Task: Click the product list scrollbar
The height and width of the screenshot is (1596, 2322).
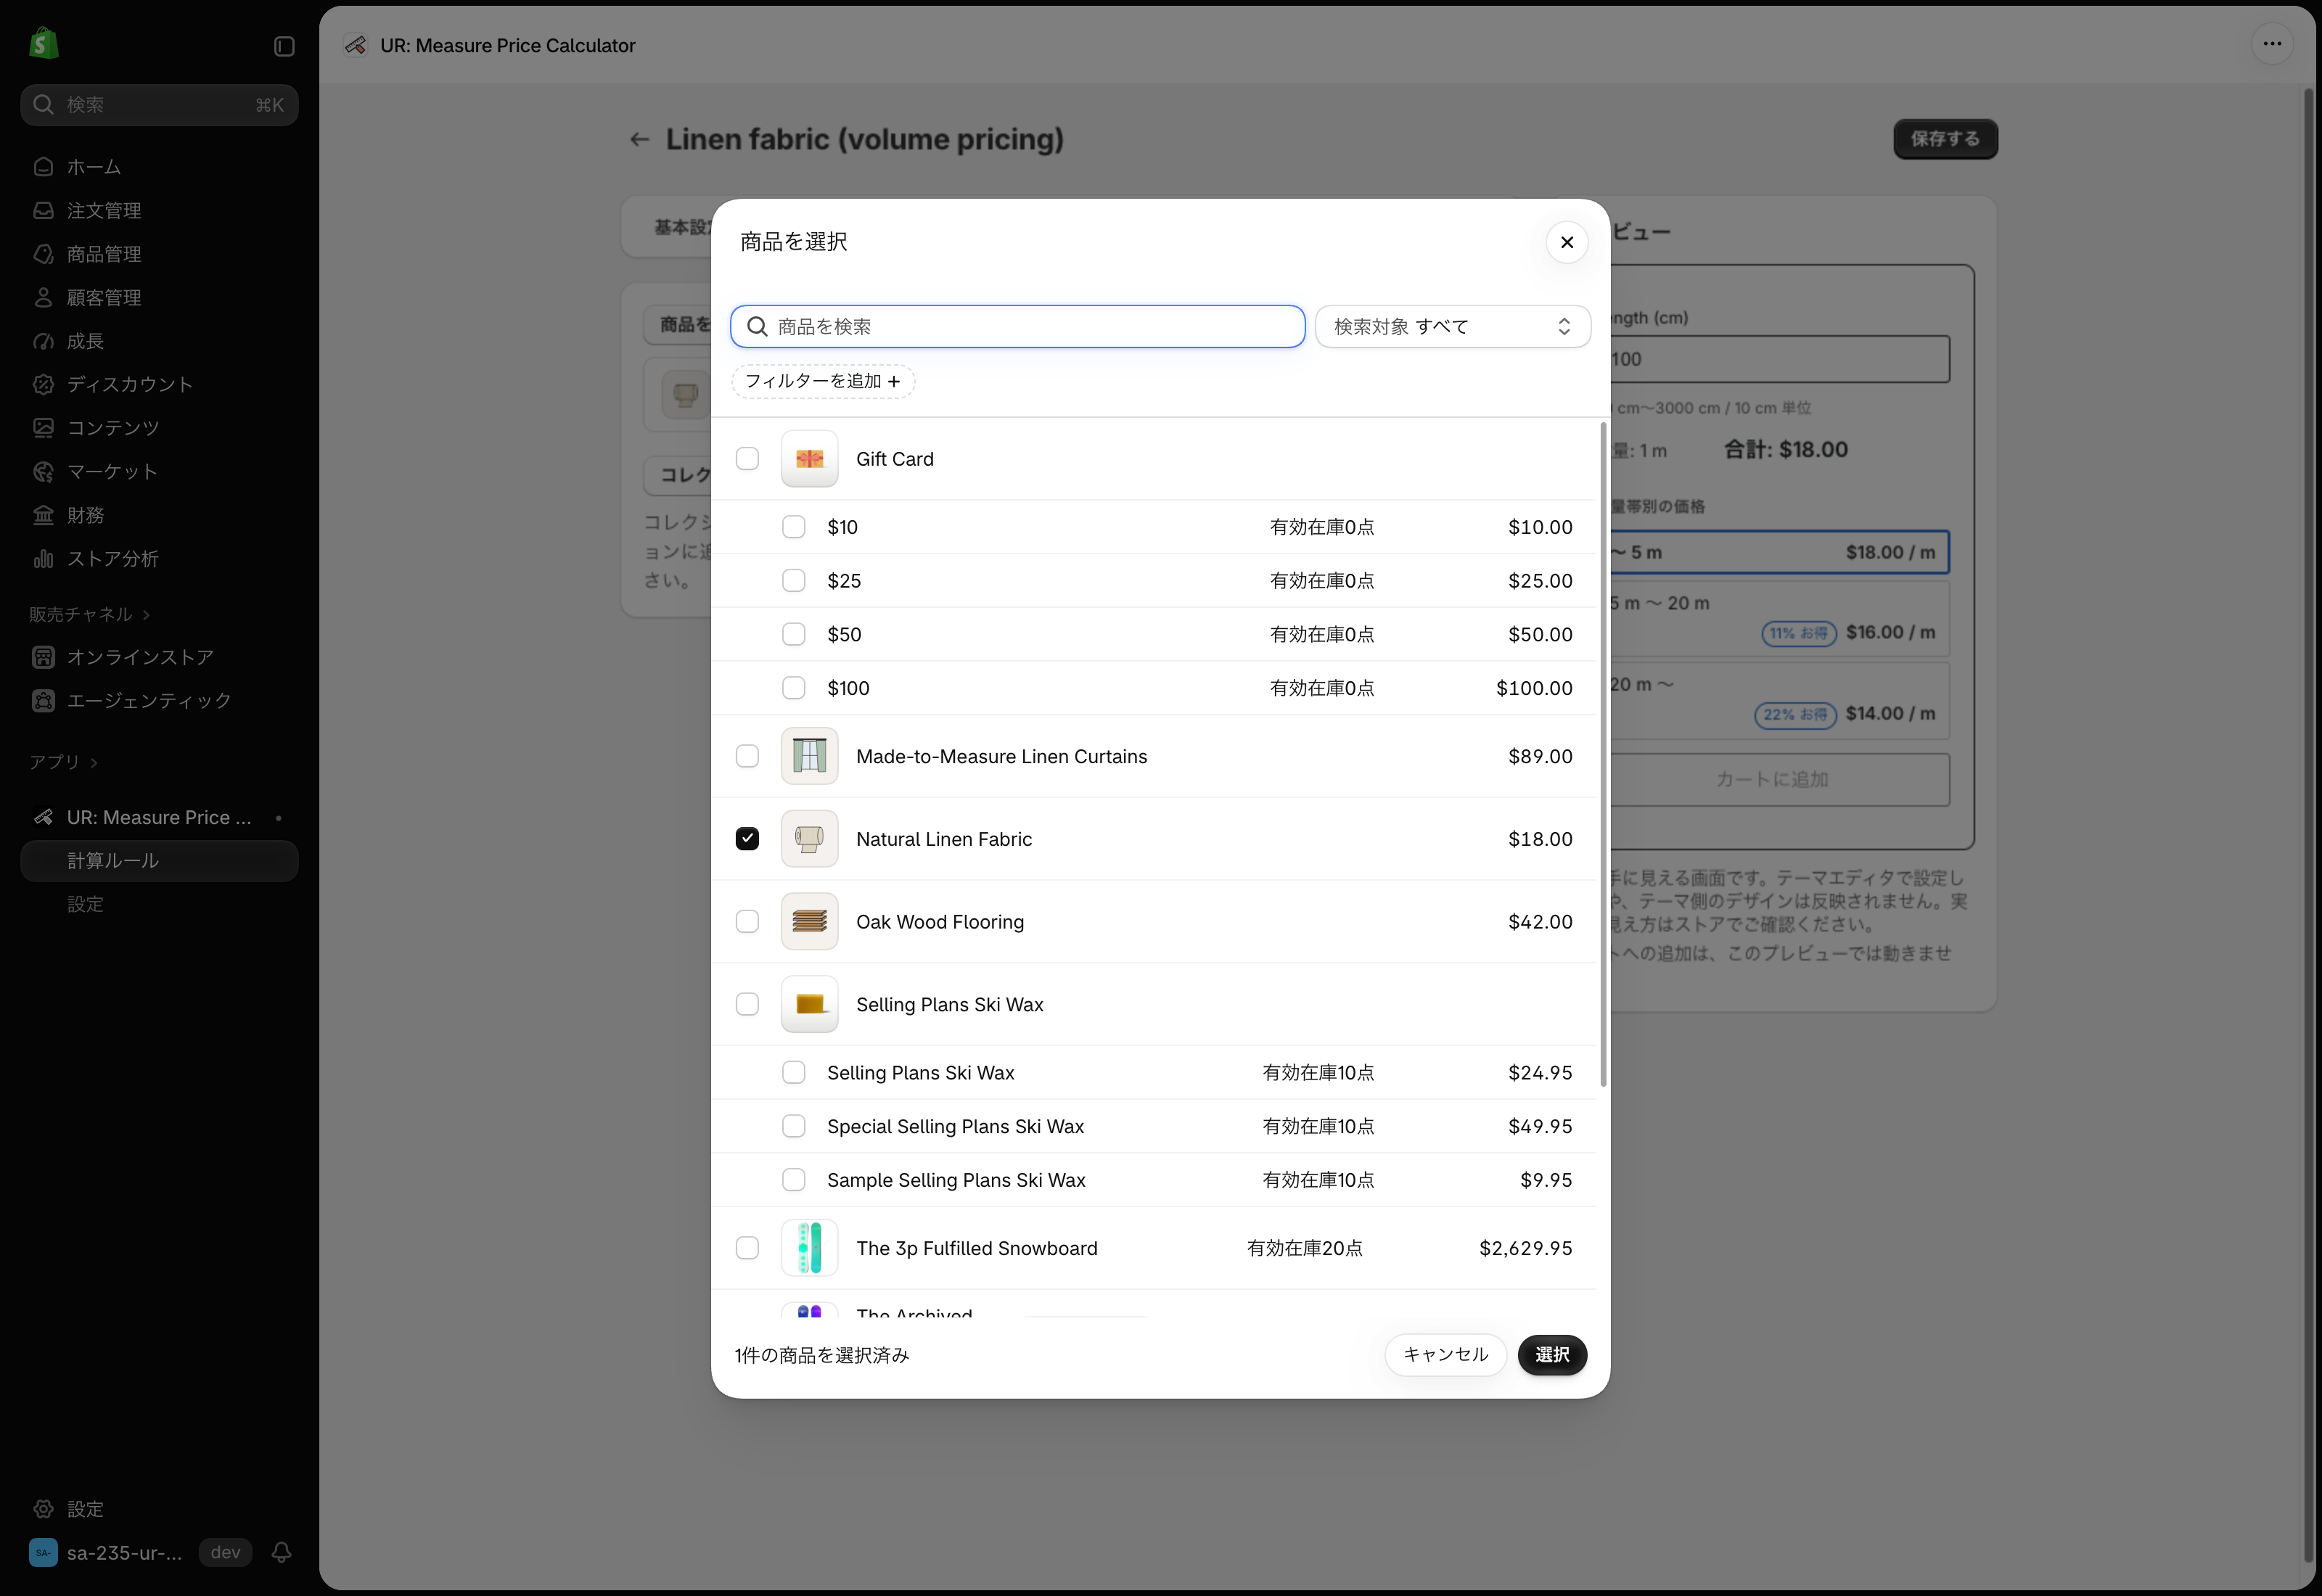Action: point(1603,755)
